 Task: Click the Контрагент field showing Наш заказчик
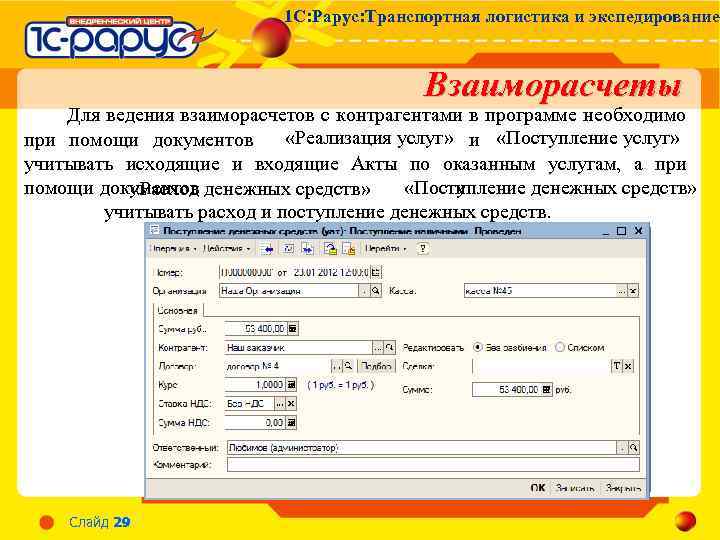click(298, 348)
